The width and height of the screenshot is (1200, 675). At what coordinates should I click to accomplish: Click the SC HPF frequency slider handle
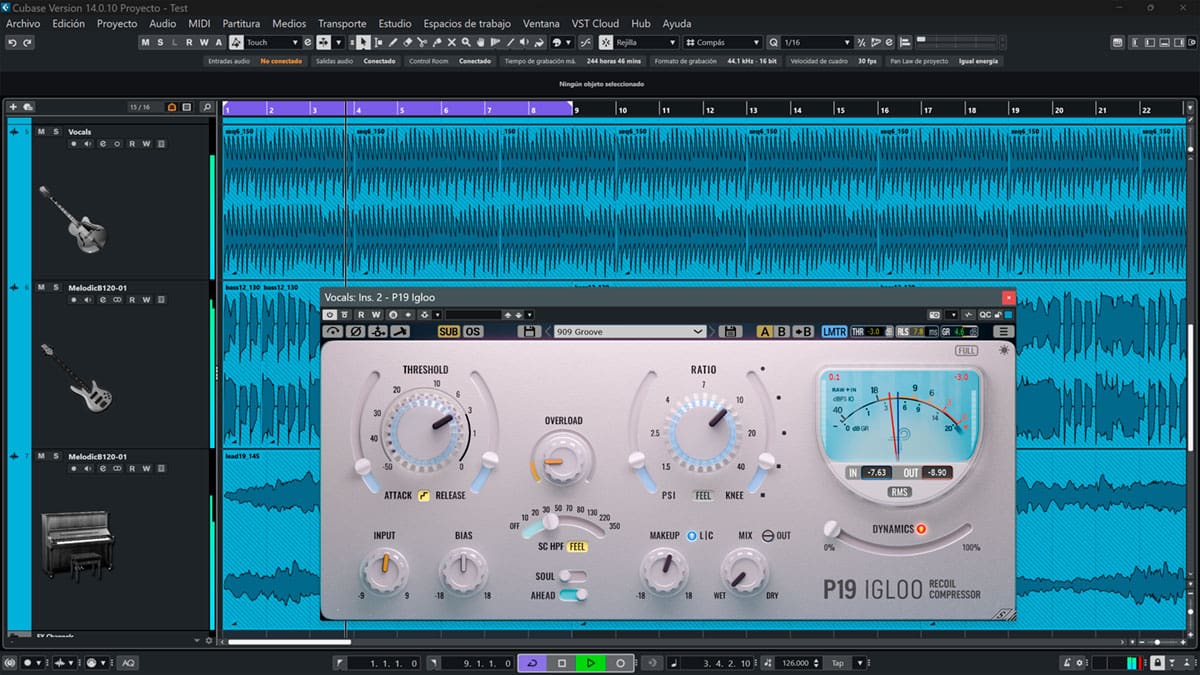tap(552, 522)
